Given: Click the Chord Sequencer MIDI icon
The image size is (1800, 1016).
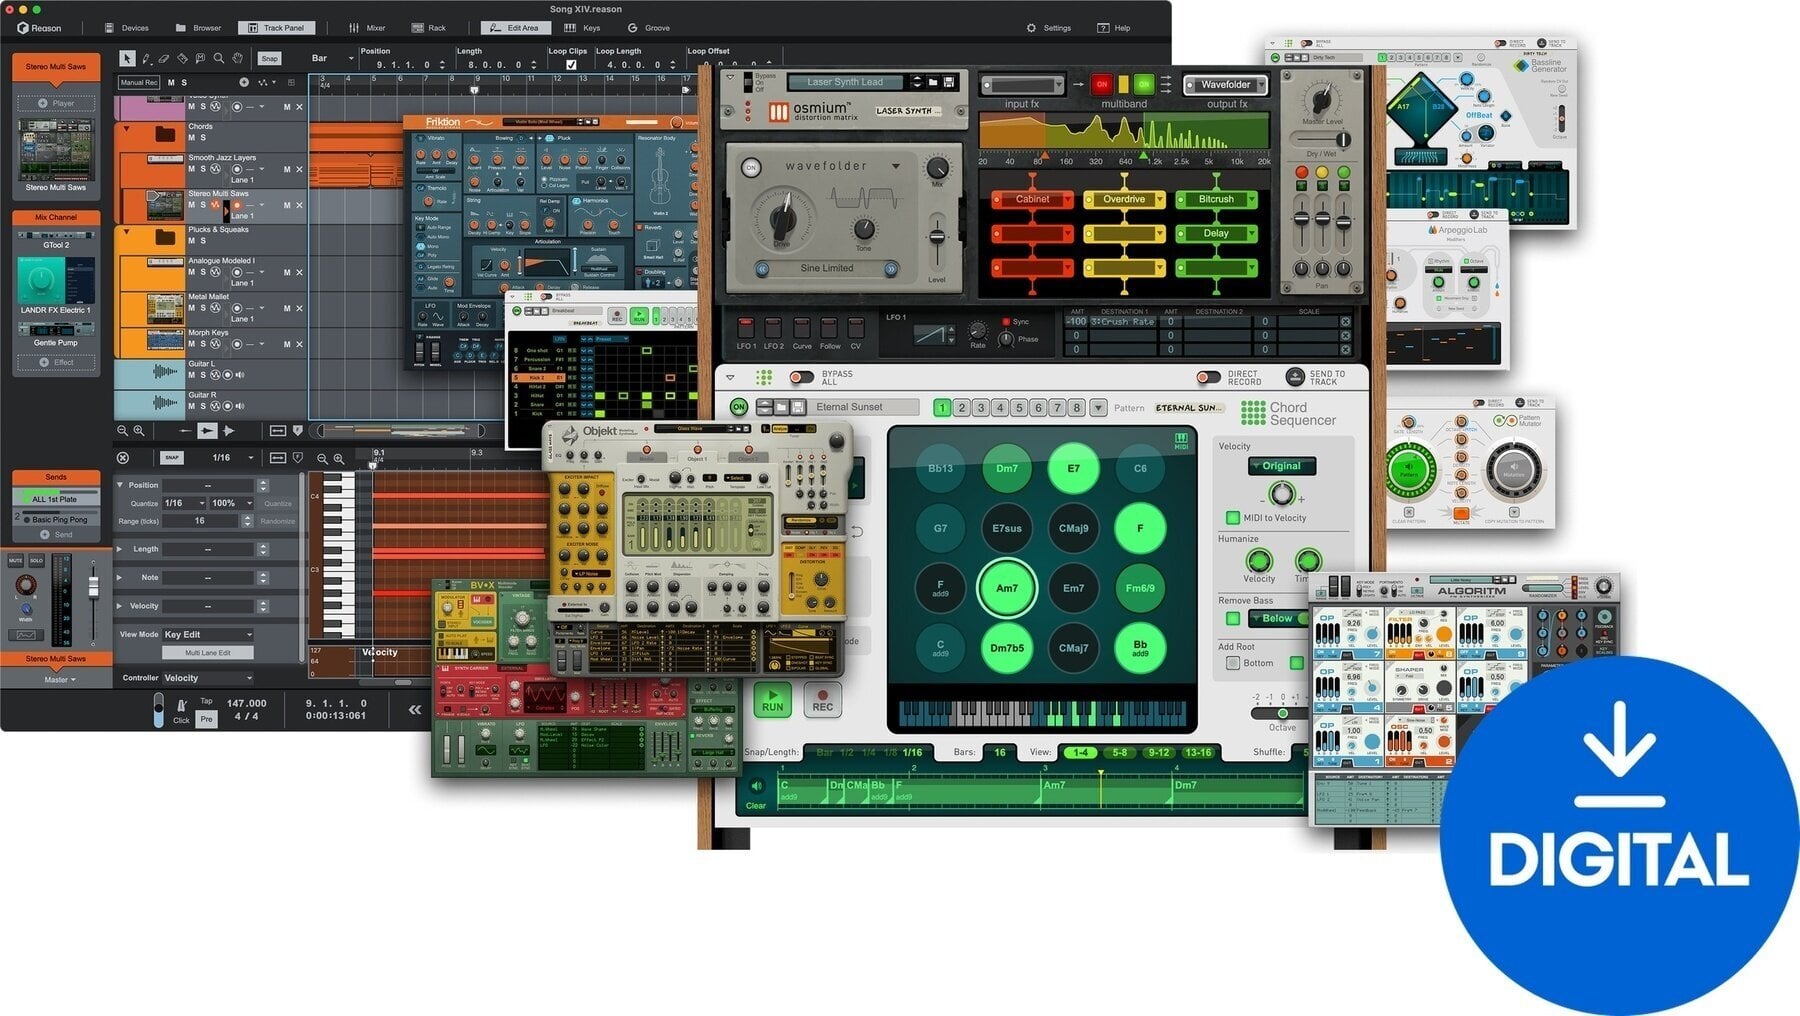Looking at the screenshot, I should [x=1181, y=441].
